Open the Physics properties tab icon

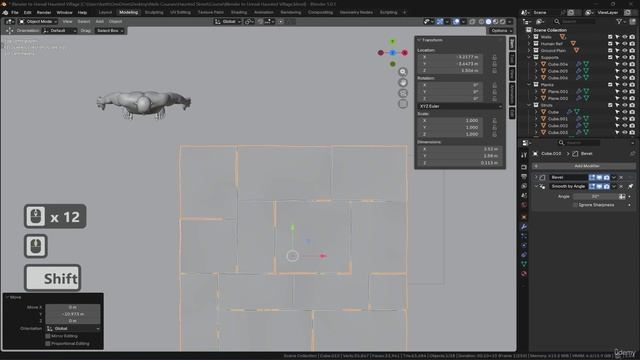click(x=524, y=245)
